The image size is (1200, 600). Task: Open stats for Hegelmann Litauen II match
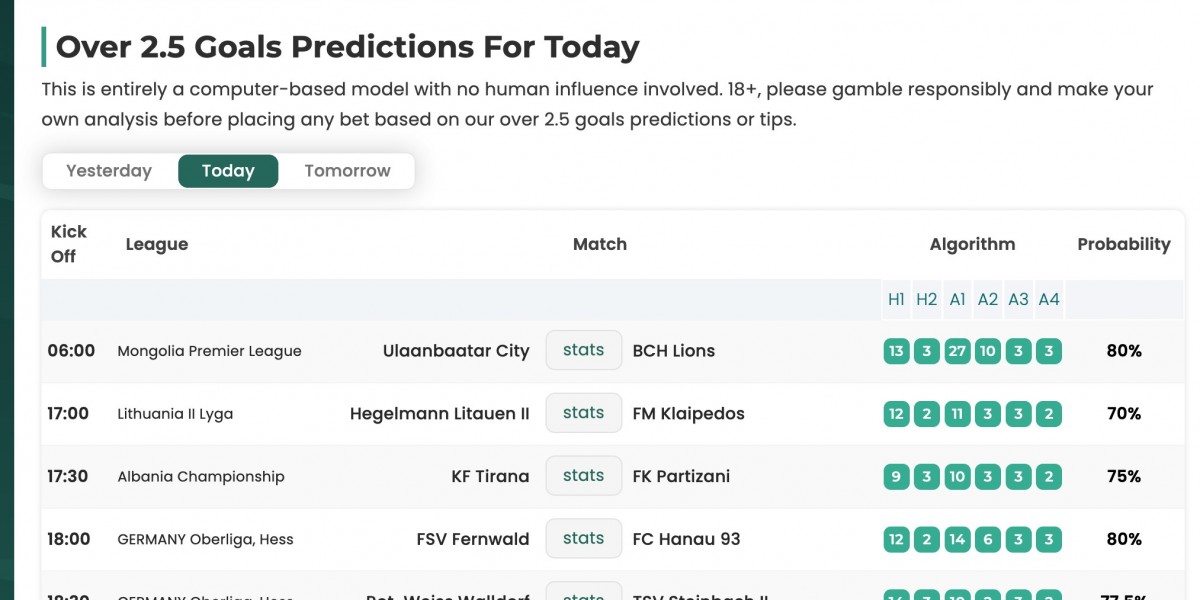click(x=584, y=413)
